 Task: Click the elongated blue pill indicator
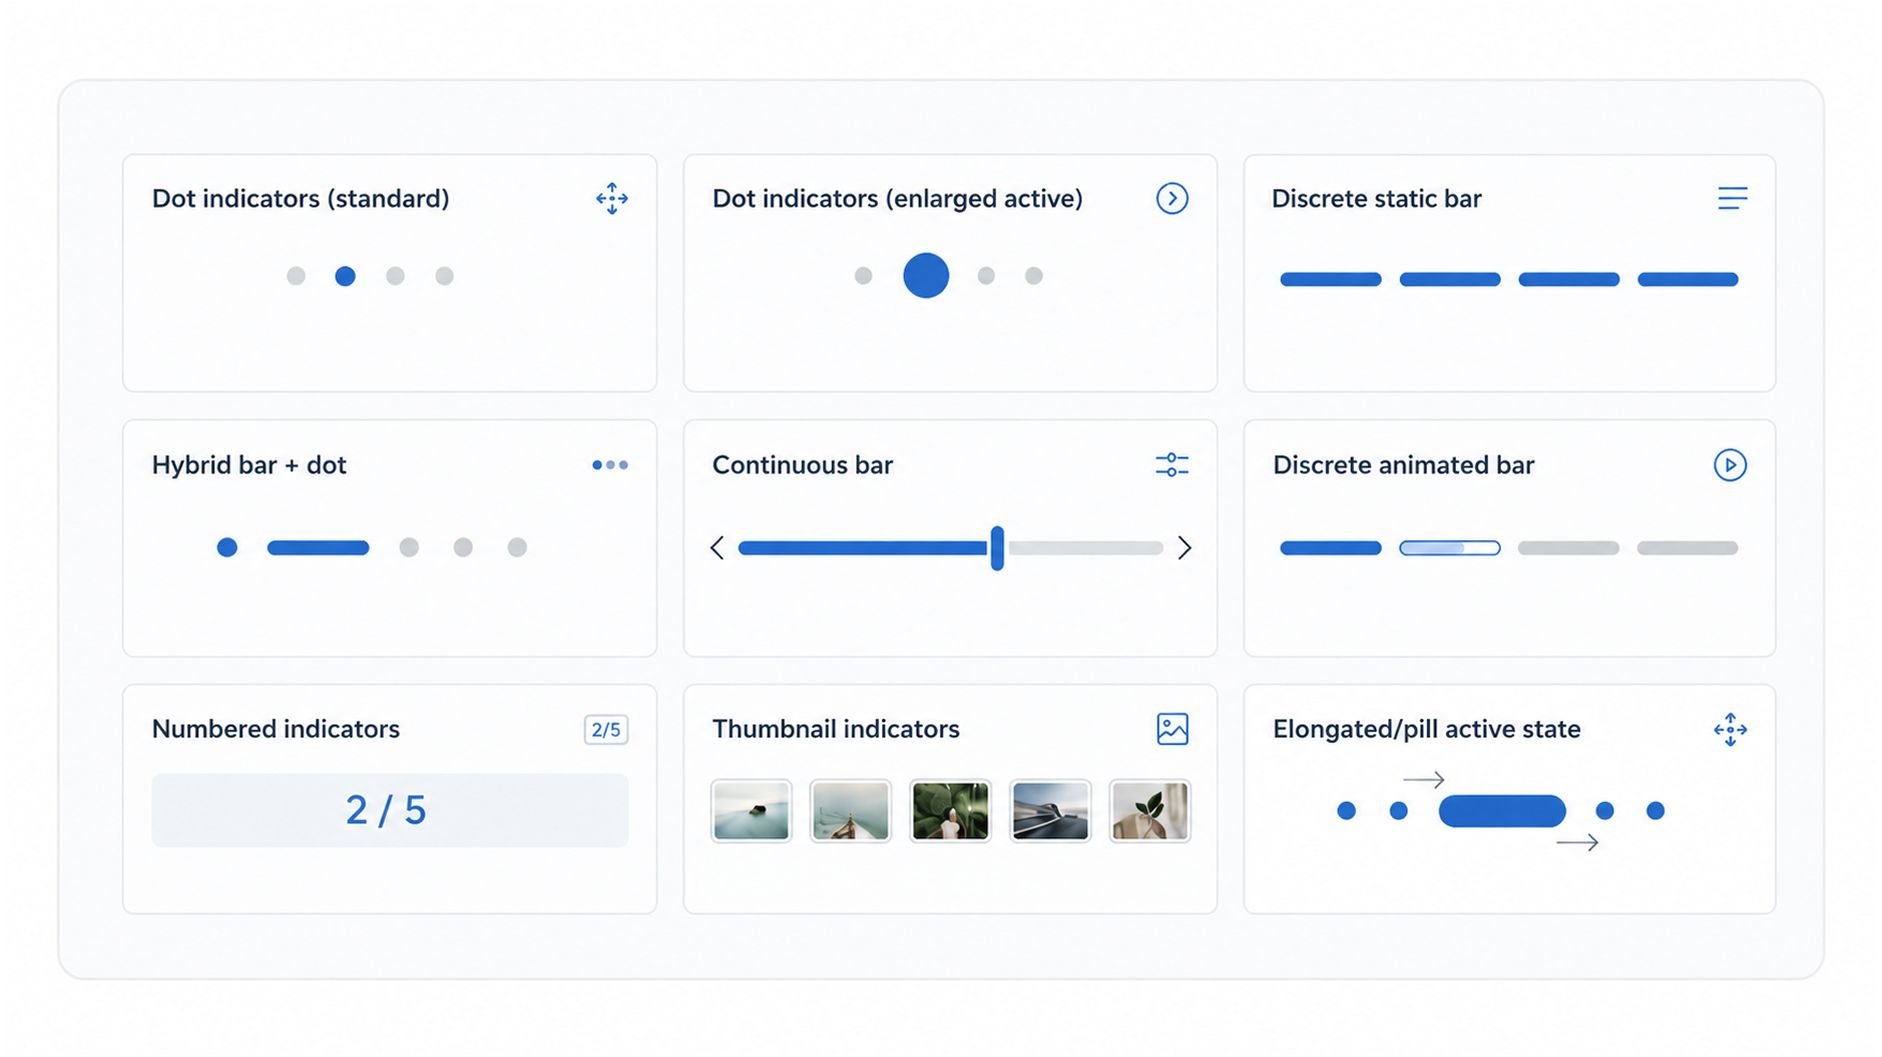[x=1502, y=811]
